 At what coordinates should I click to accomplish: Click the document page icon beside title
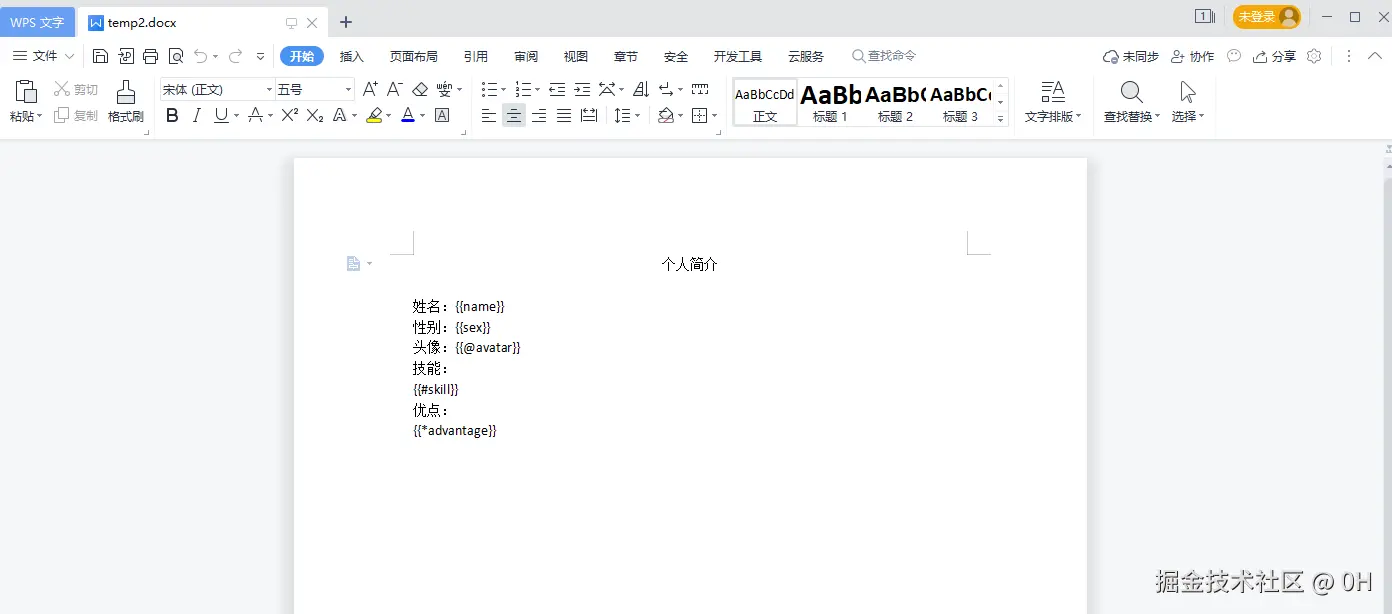353,264
